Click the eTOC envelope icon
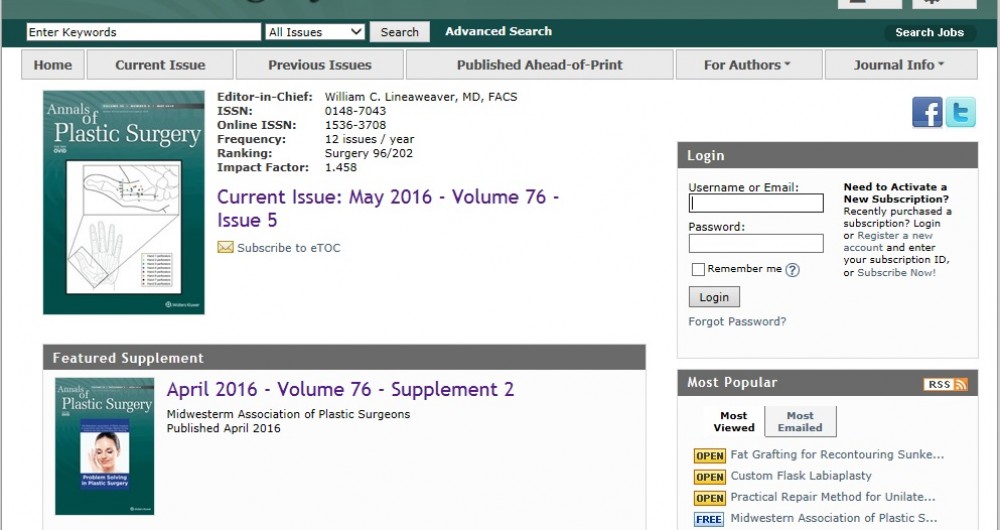This screenshot has height=530, width=1000. click(x=225, y=248)
